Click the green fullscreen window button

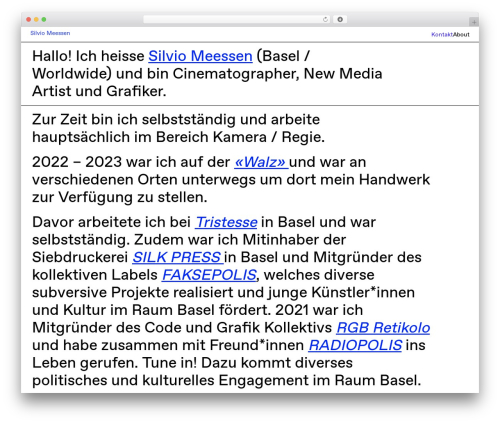click(x=44, y=19)
